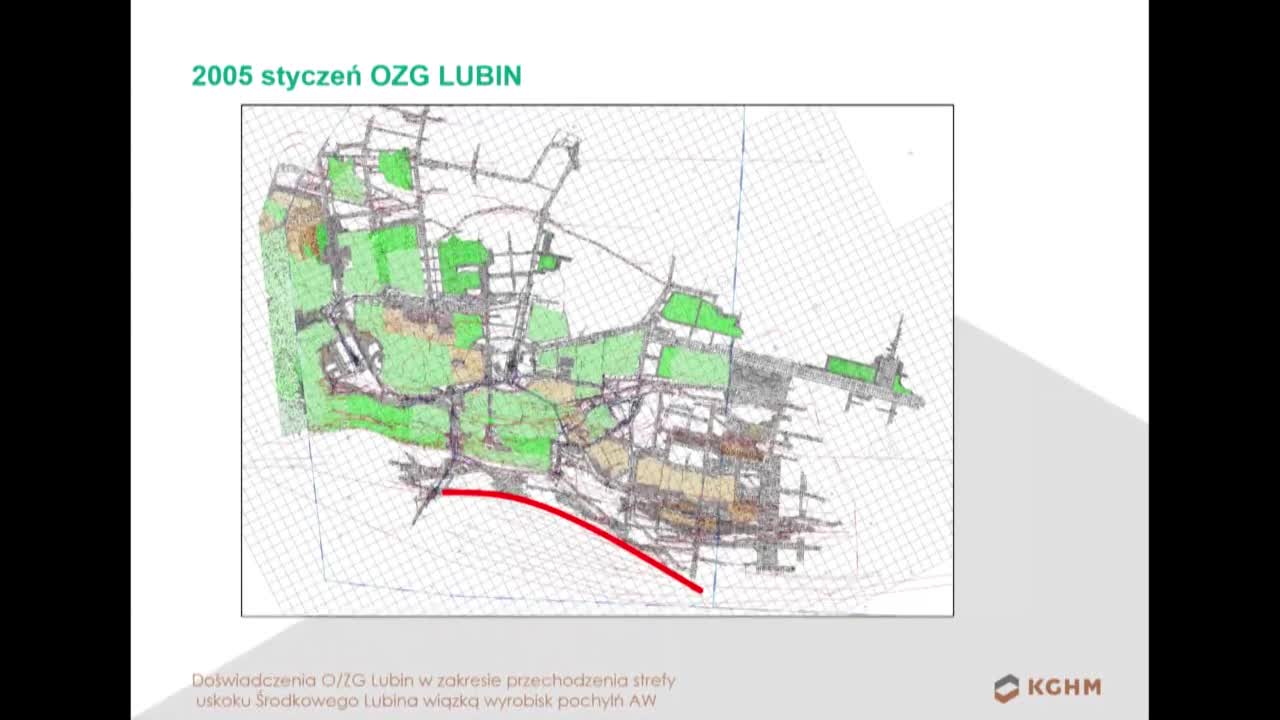Click the far-east green area on the map
The height and width of the screenshot is (720, 1280).
coord(851,369)
